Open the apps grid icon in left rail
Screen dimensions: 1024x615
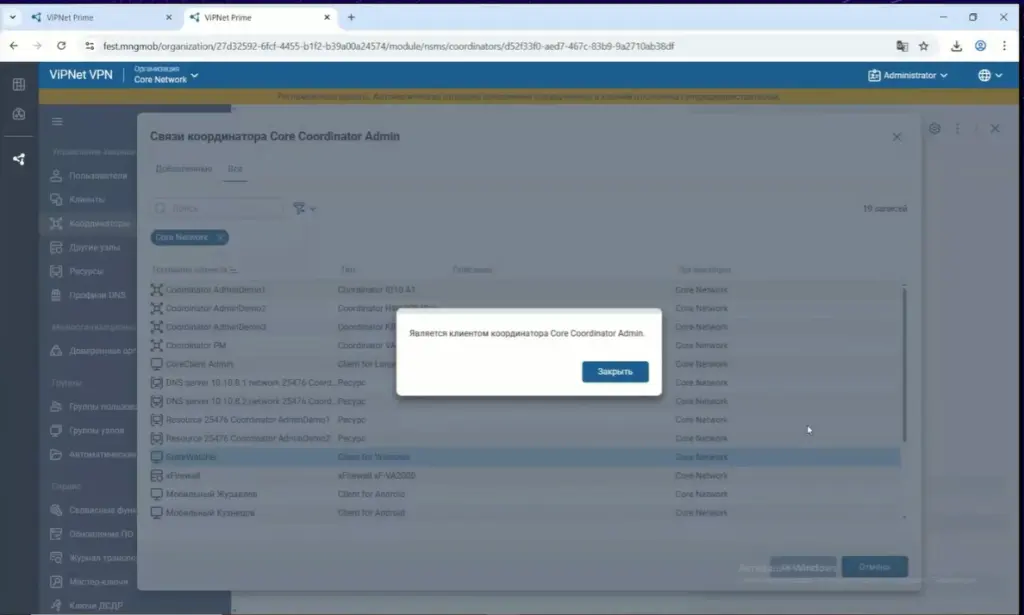[19, 84]
